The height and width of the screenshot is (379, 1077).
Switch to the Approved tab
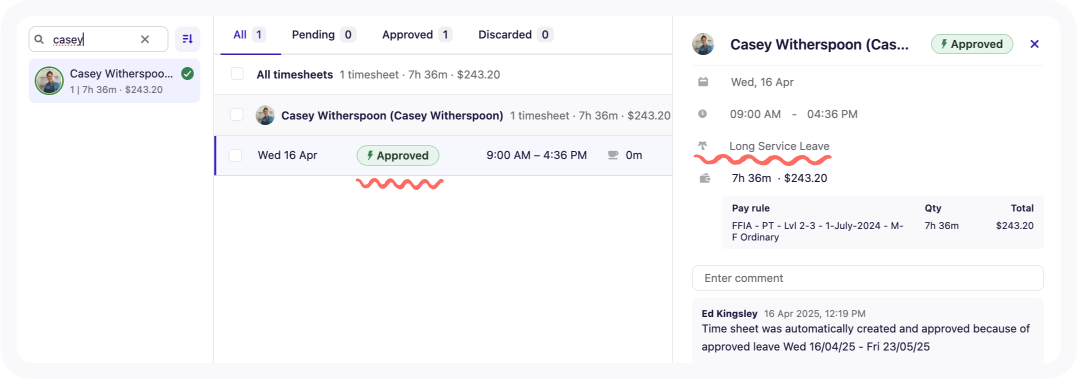417,34
